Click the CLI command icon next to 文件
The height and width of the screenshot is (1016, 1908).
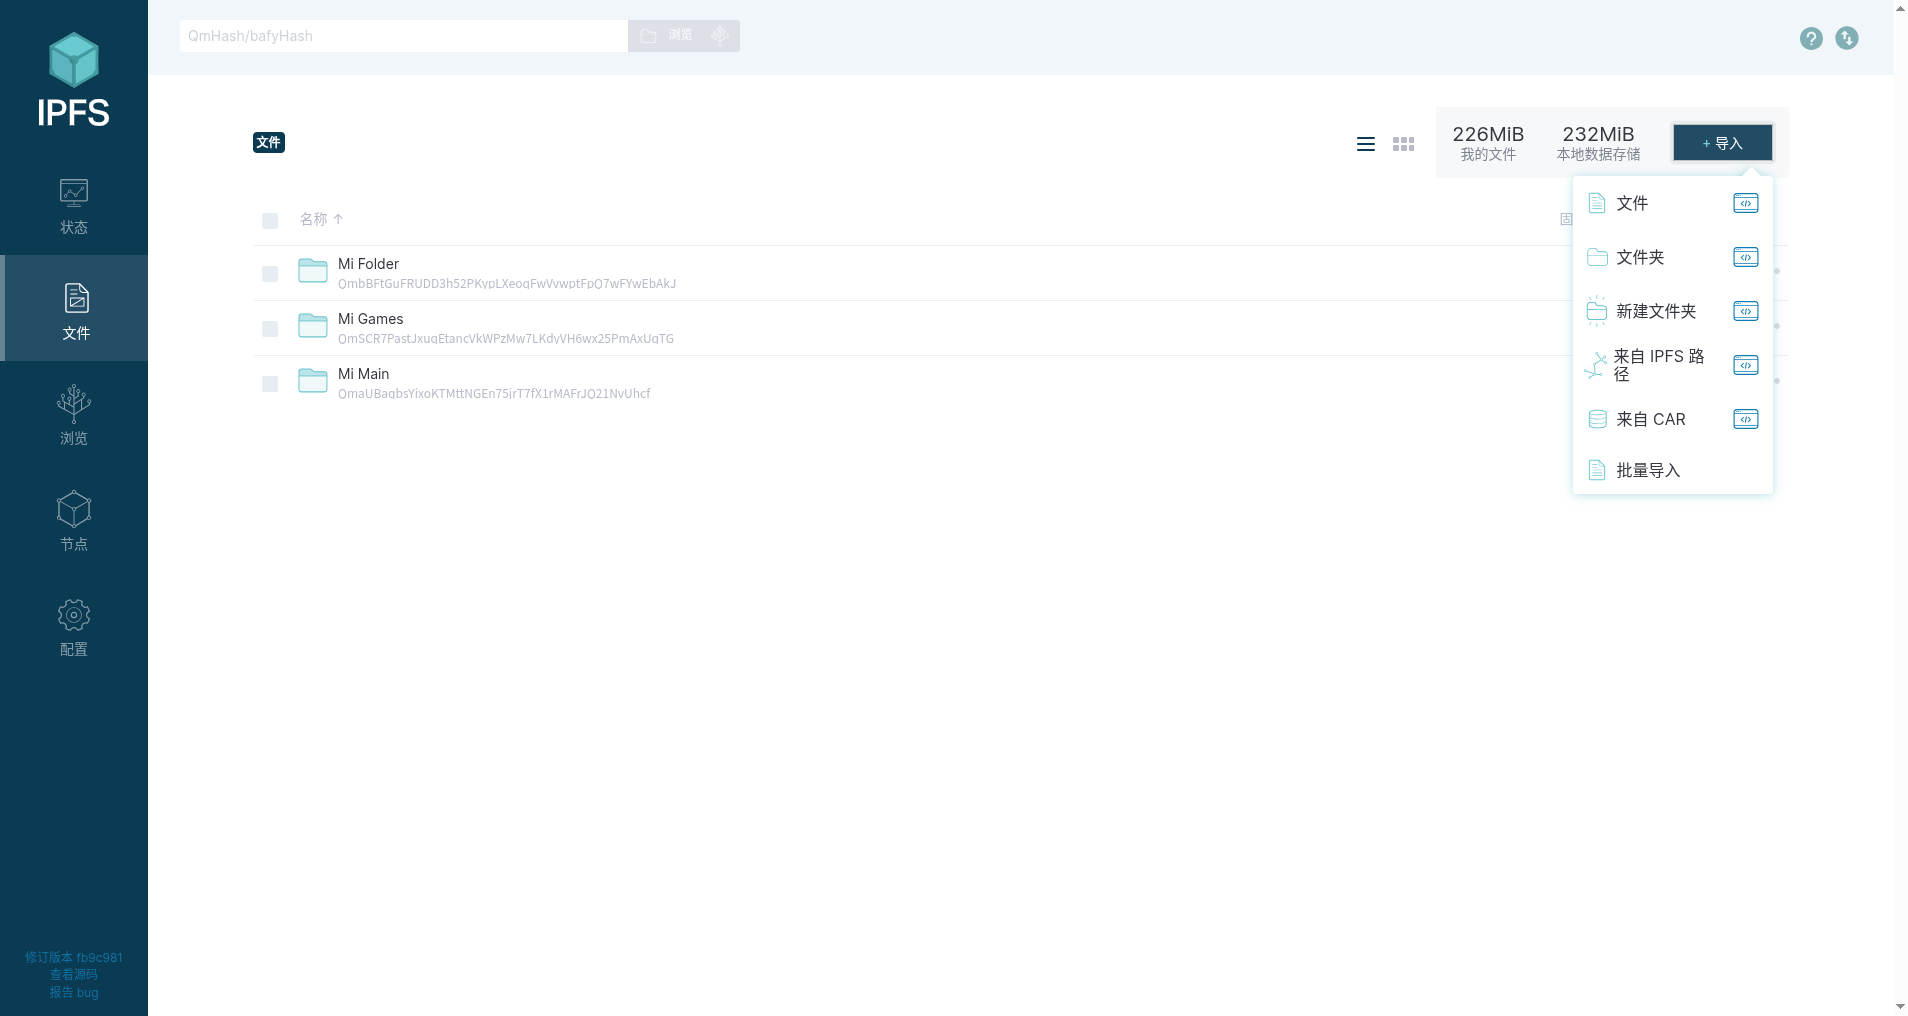click(x=1746, y=203)
